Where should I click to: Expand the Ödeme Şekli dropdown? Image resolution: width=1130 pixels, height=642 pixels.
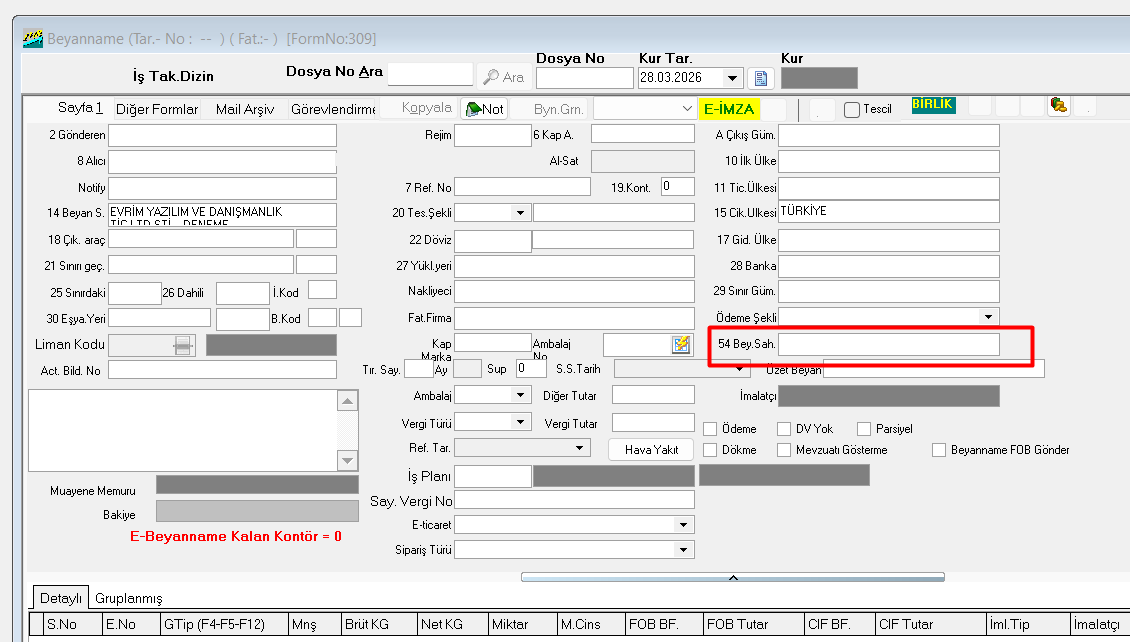pos(988,317)
